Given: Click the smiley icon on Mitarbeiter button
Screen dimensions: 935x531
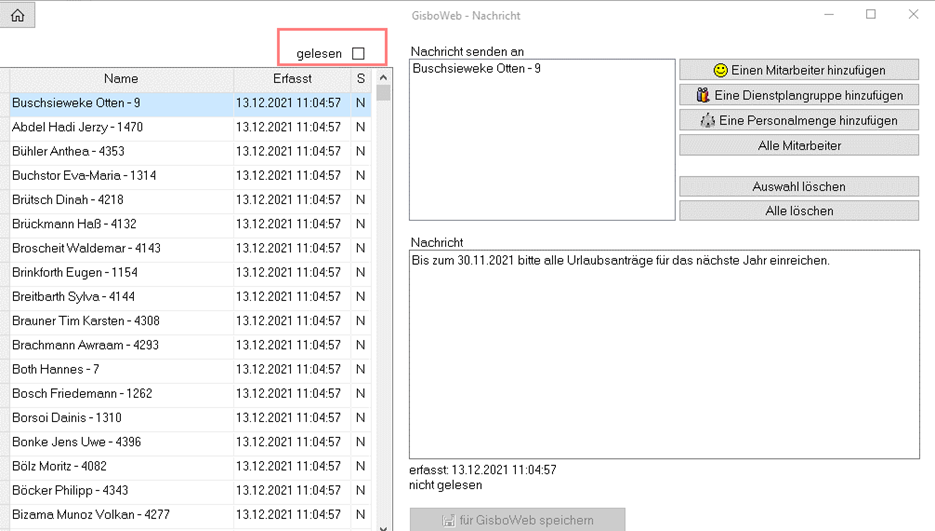Looking at the screenshot, I should pos(720,70).
